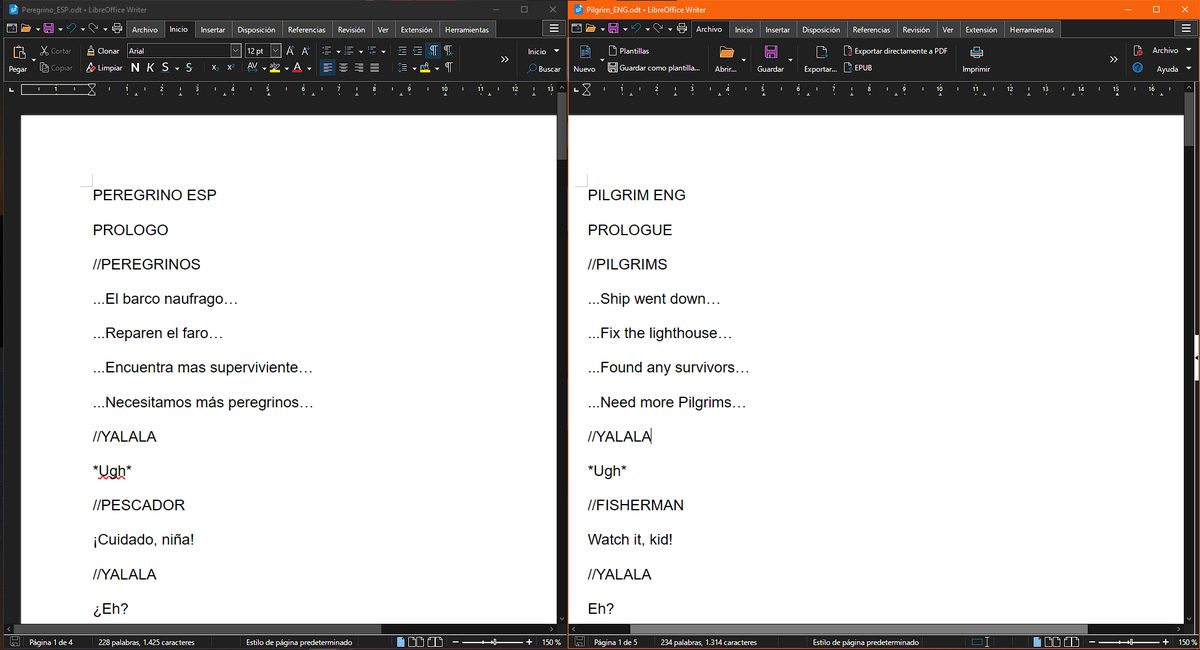Click Exportar icon in Pilgrim window
This screenshot has height=650, width=1200.
coord(822,52)
